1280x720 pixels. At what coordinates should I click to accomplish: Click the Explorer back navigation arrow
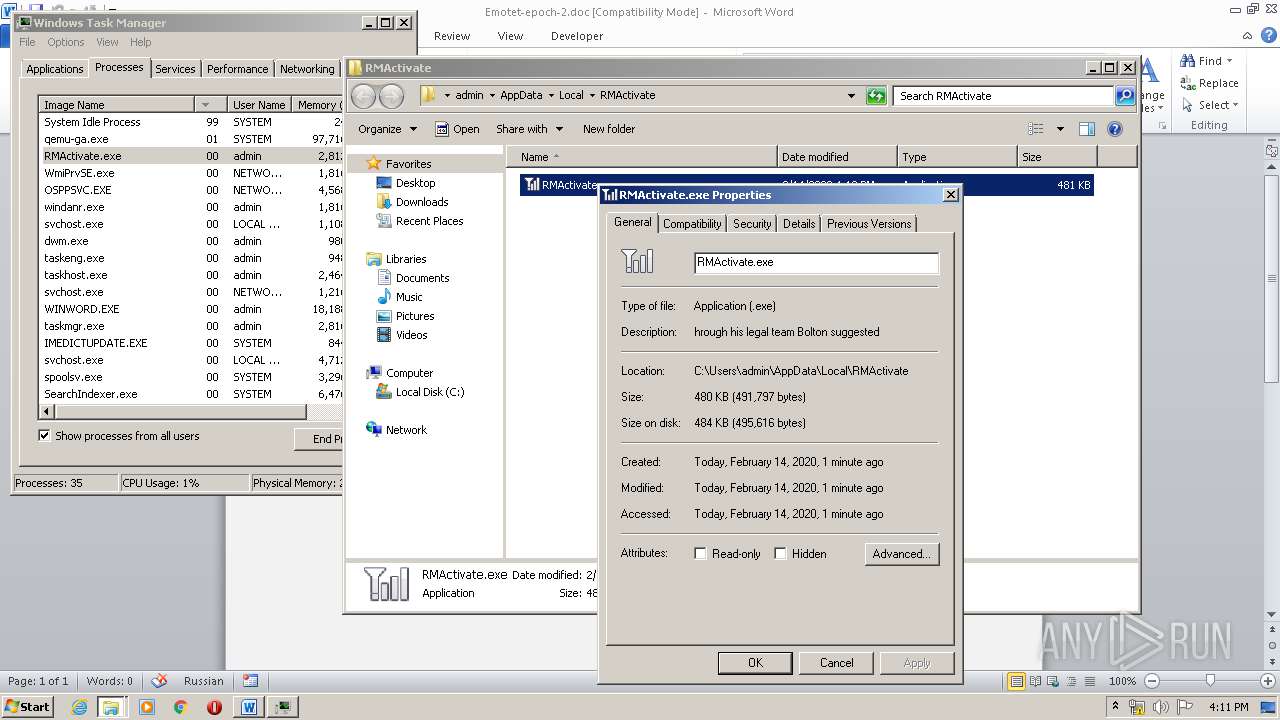[x=363, y=96]
